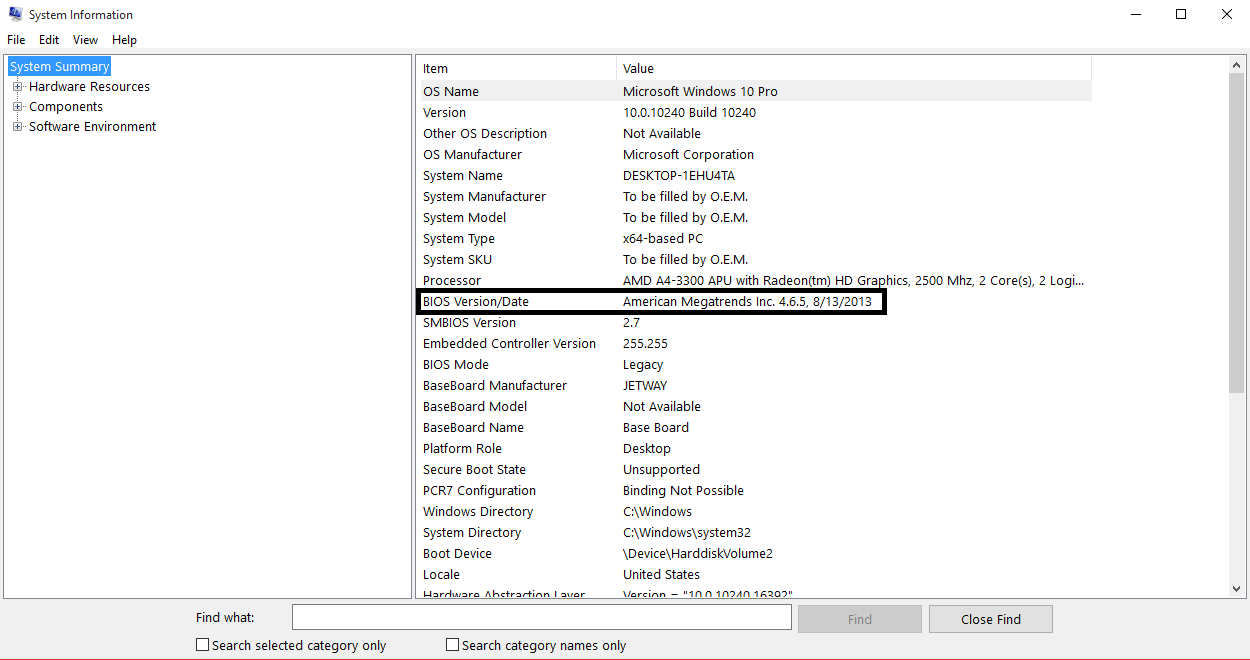Click the System Information title bar icon
The width and height of the screenshot is (1250, 660).
(x=15, y=15)
